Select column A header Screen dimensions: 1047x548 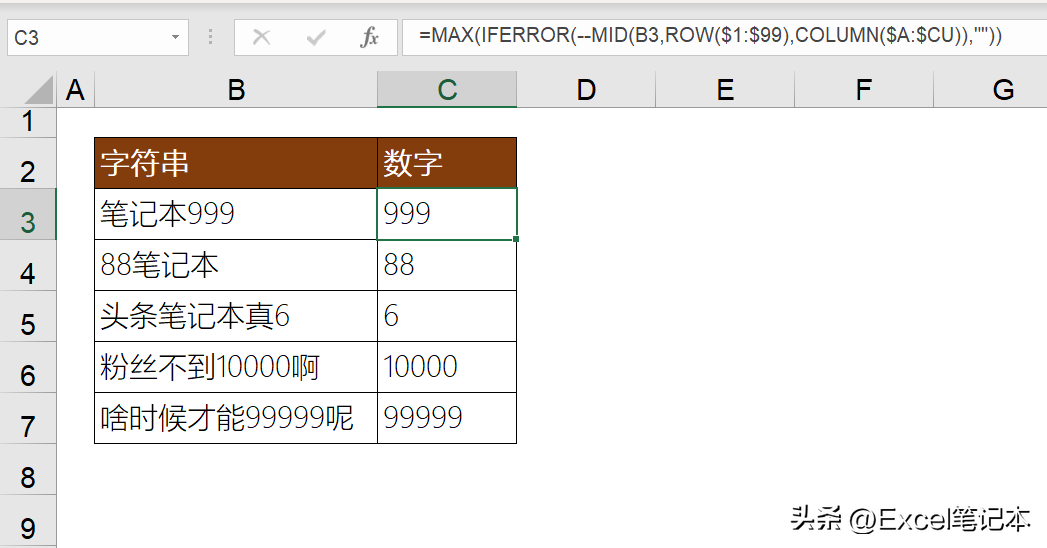click(x=75, y=90)
